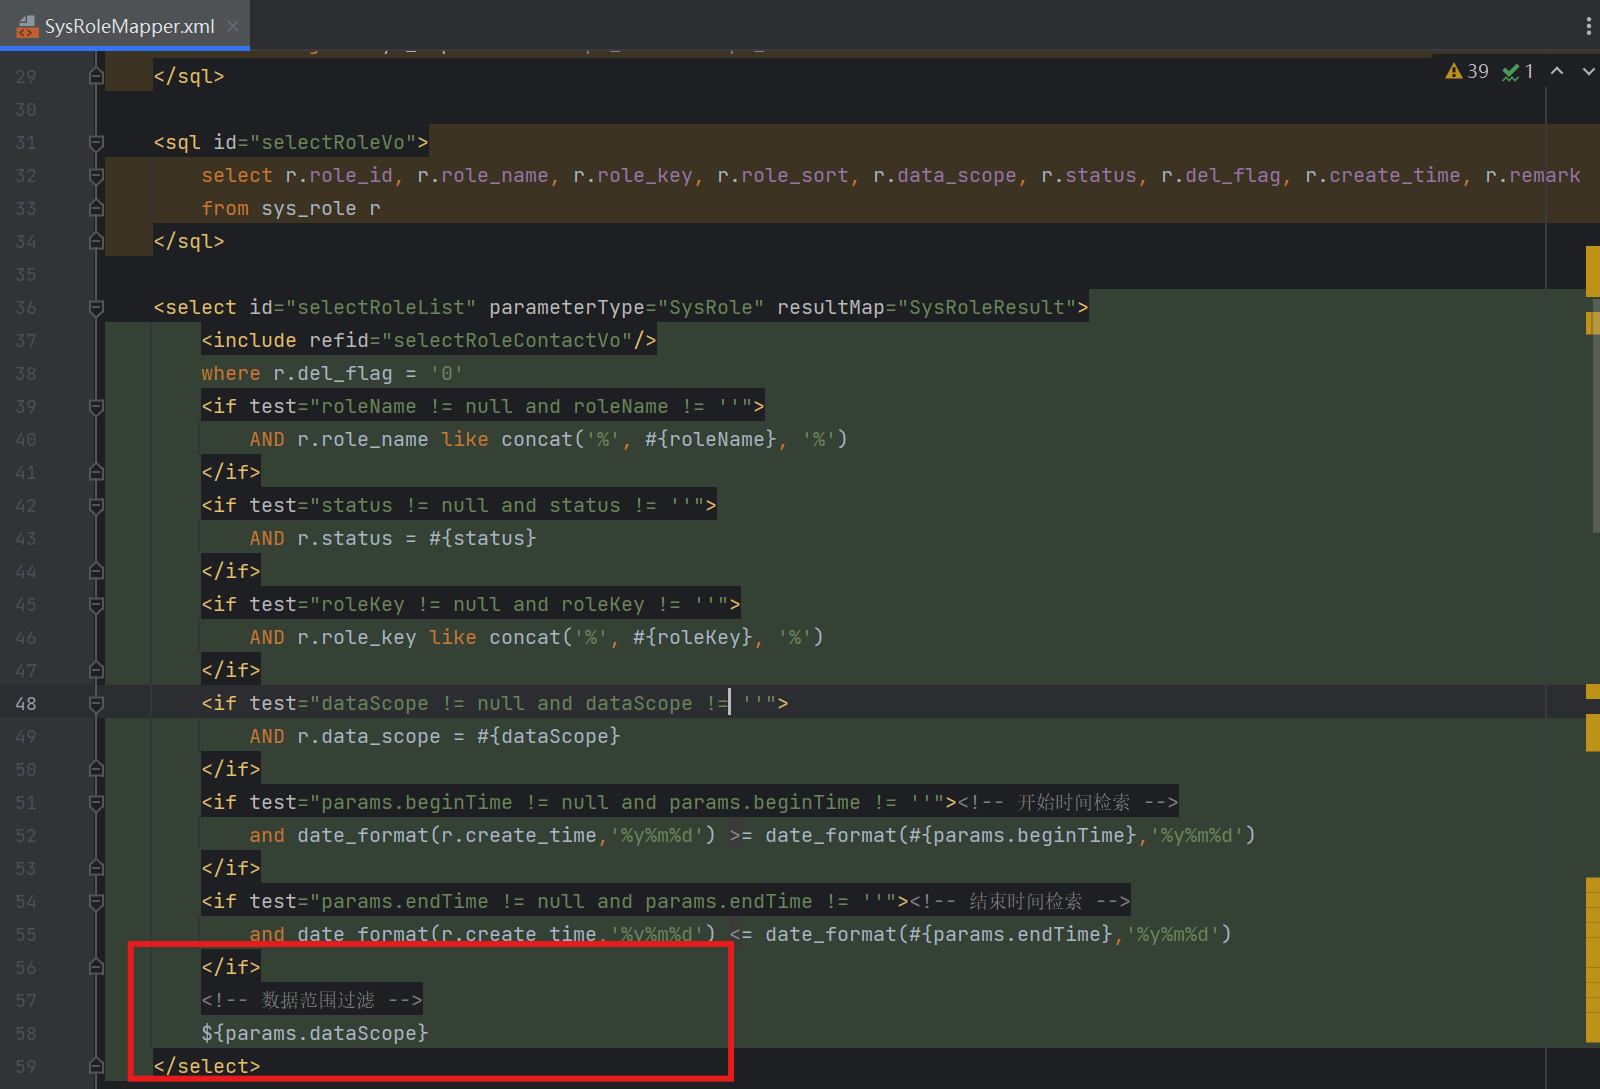Viewport: 1600px width, 1089px height.
Task: Click the topmost yellow marker on the error stripe
Action: click(x=1592, y=270)
